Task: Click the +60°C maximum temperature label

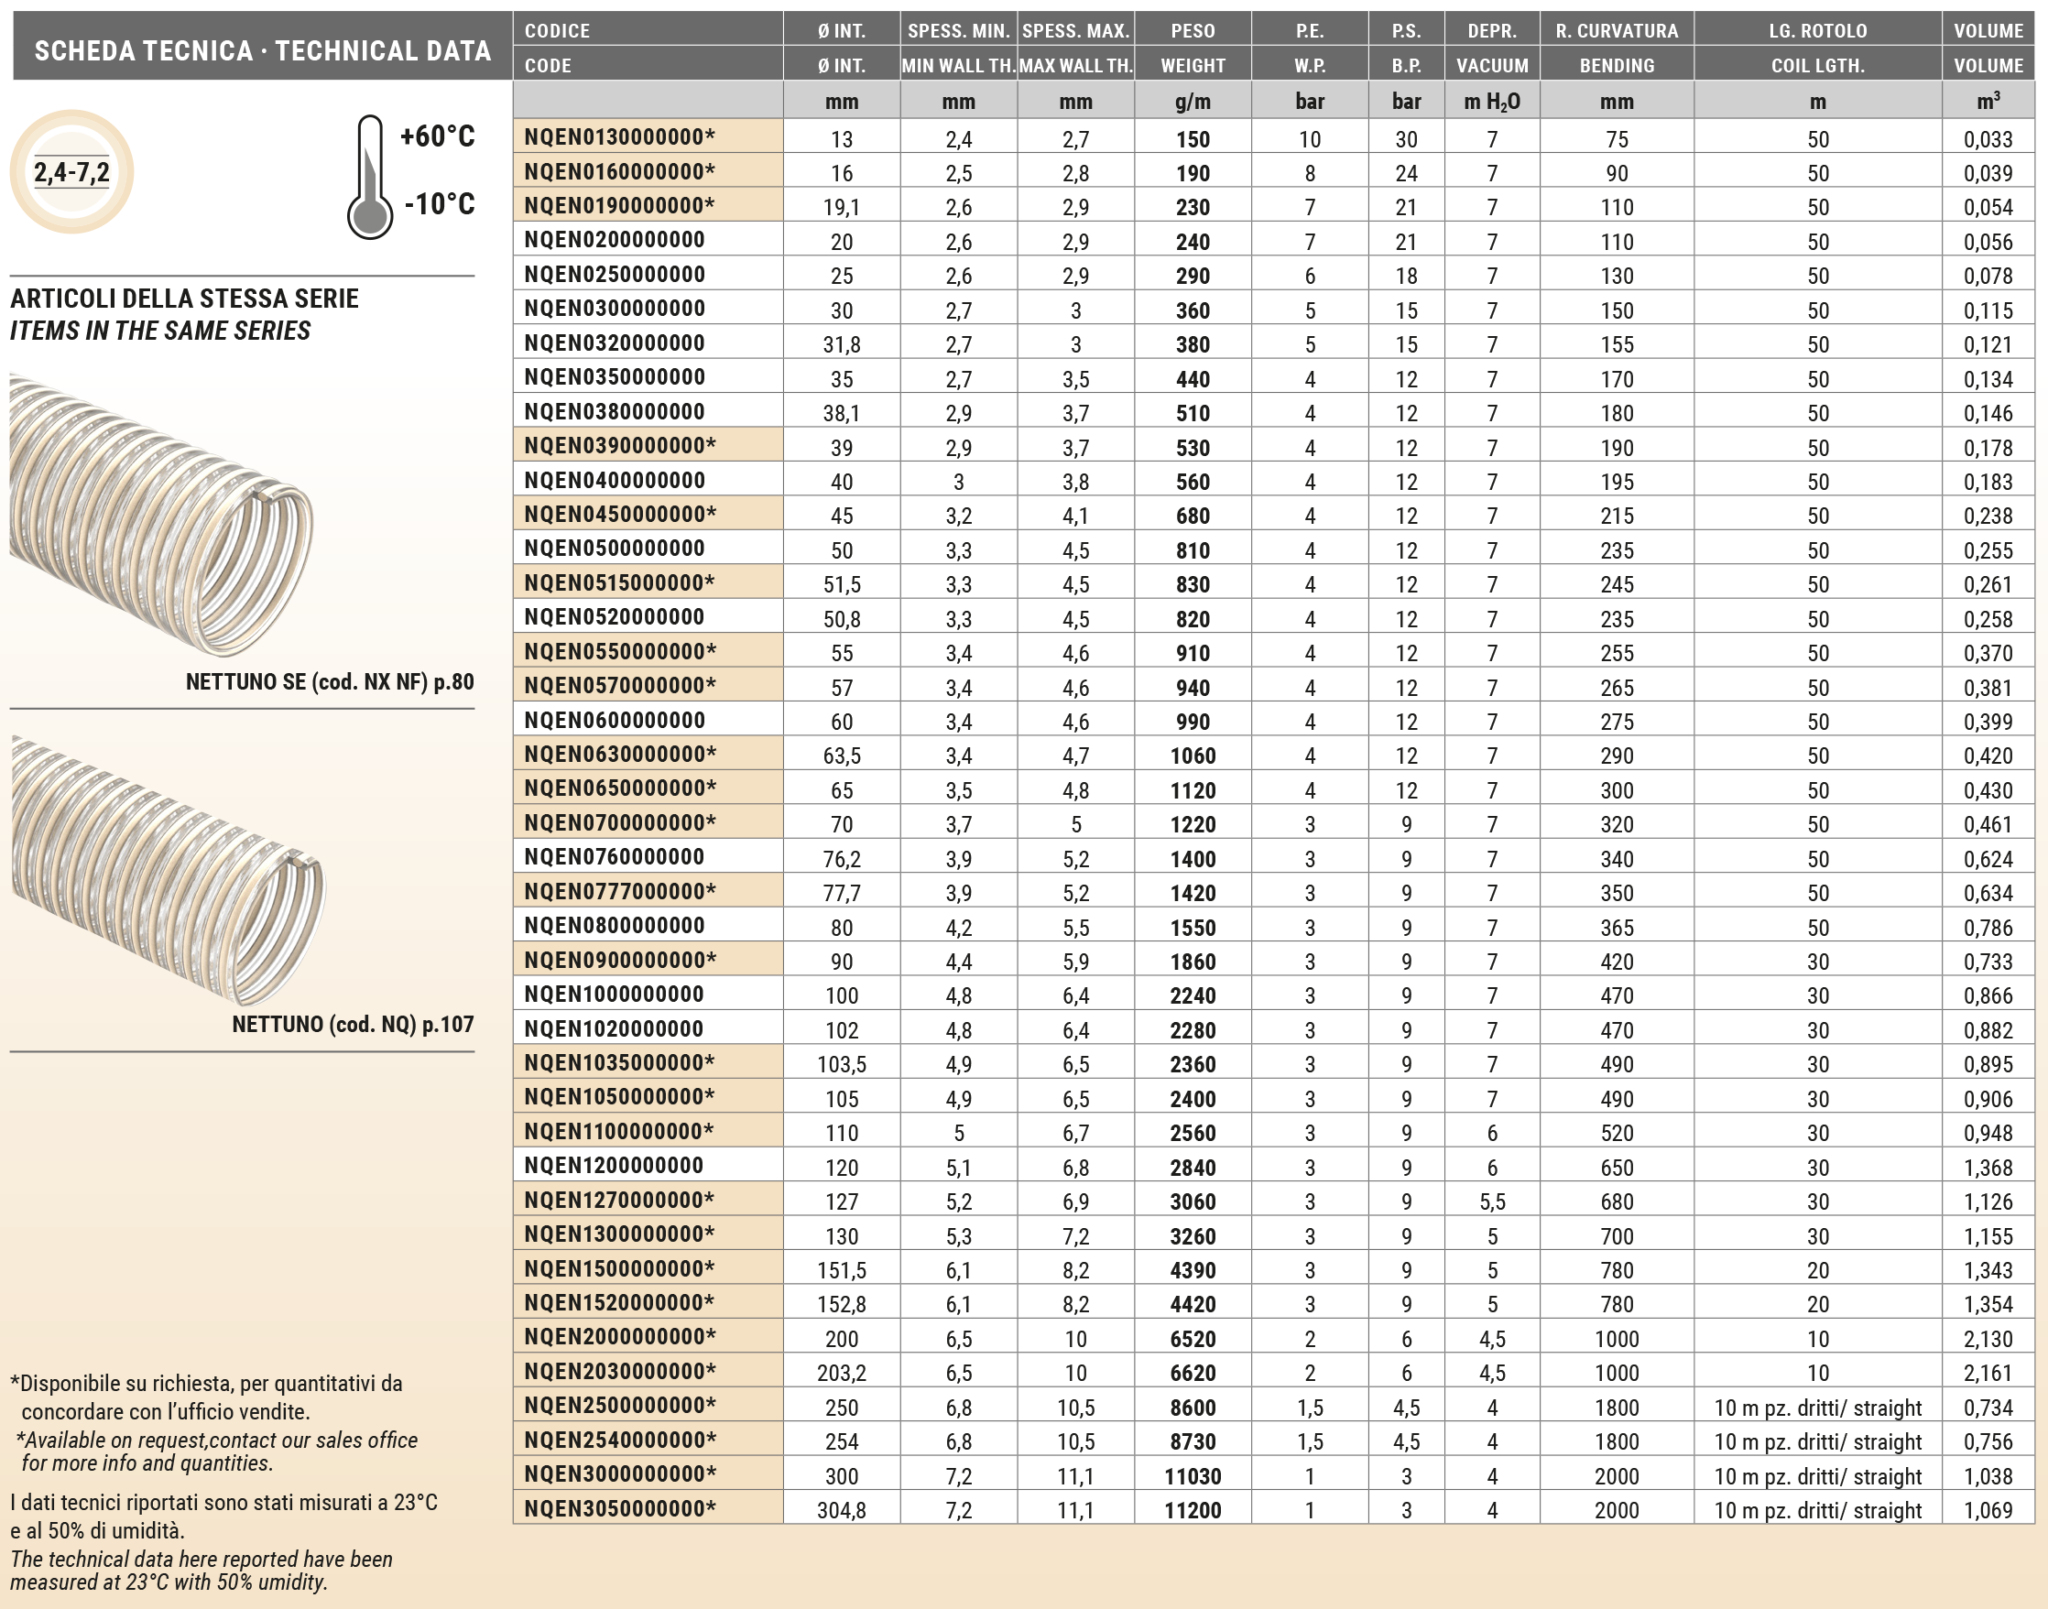Action: (x=437, y=137)
